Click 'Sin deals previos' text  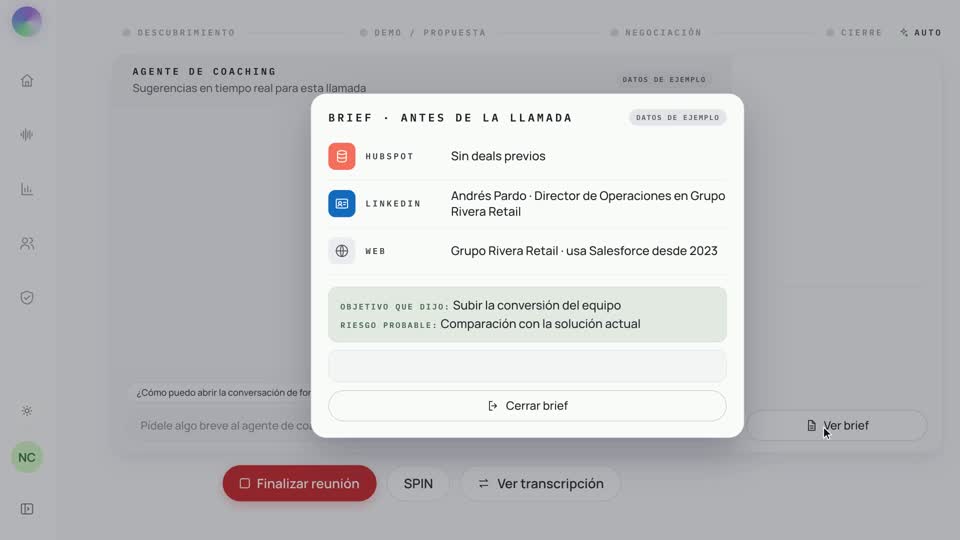point(498,156)
